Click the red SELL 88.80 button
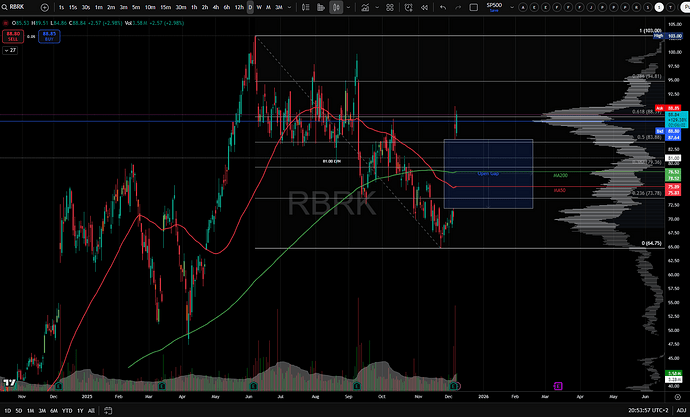Screen dimensions: 690x417 point(13,36)
